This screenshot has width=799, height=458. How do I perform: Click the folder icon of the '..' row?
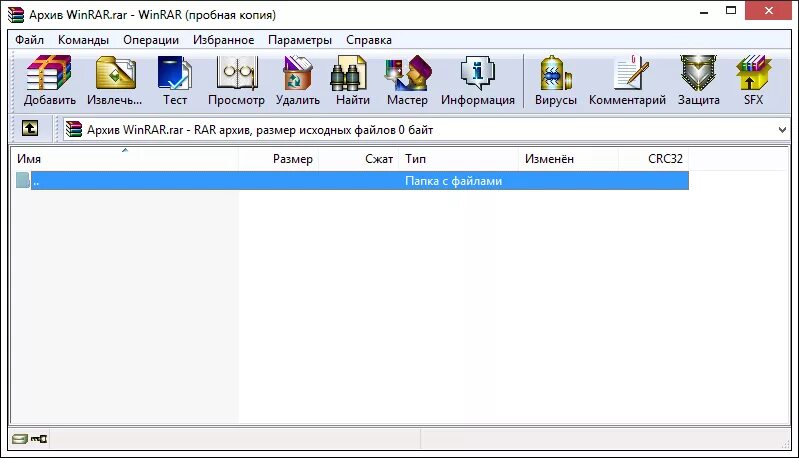tap(23, 180)
